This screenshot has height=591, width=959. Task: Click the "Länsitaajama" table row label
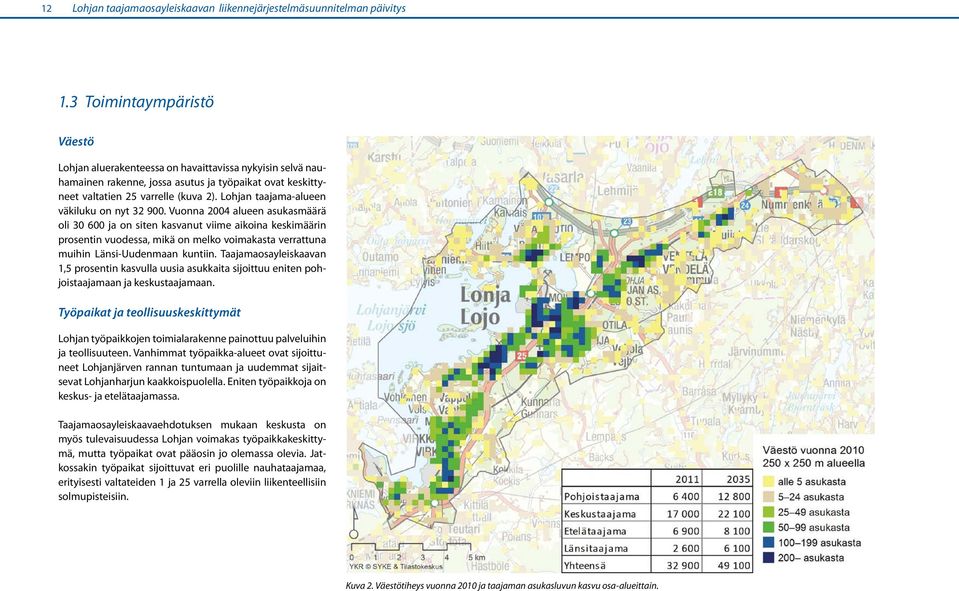tap(596, 548)
